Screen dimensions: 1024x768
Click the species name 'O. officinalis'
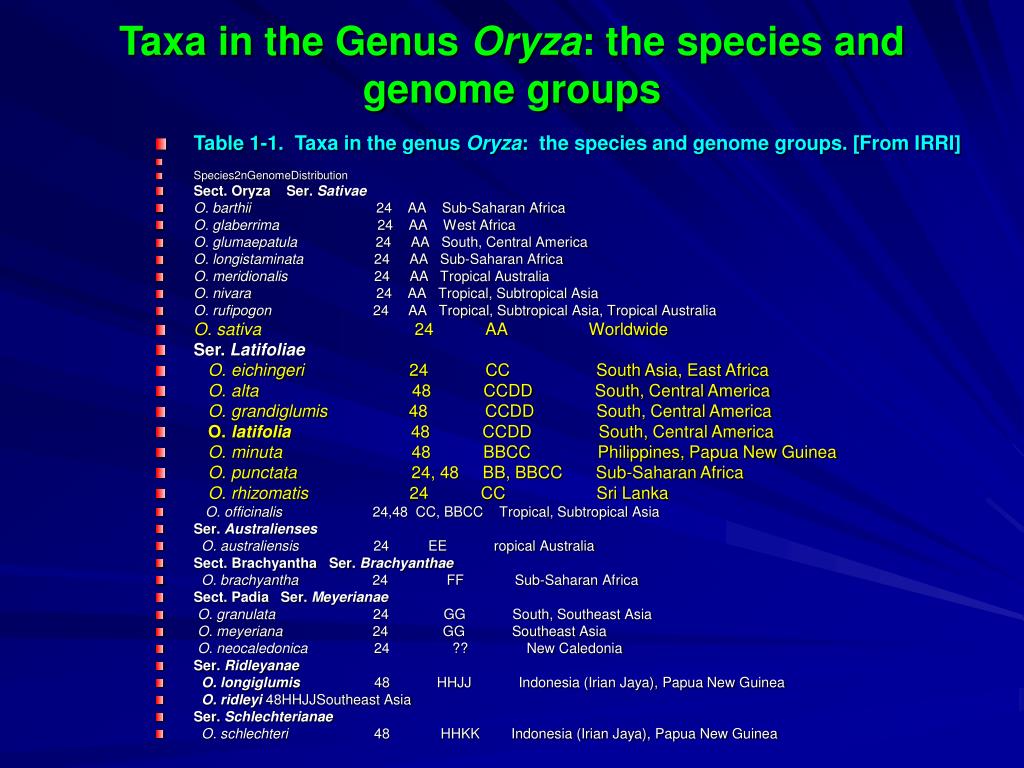244,512
